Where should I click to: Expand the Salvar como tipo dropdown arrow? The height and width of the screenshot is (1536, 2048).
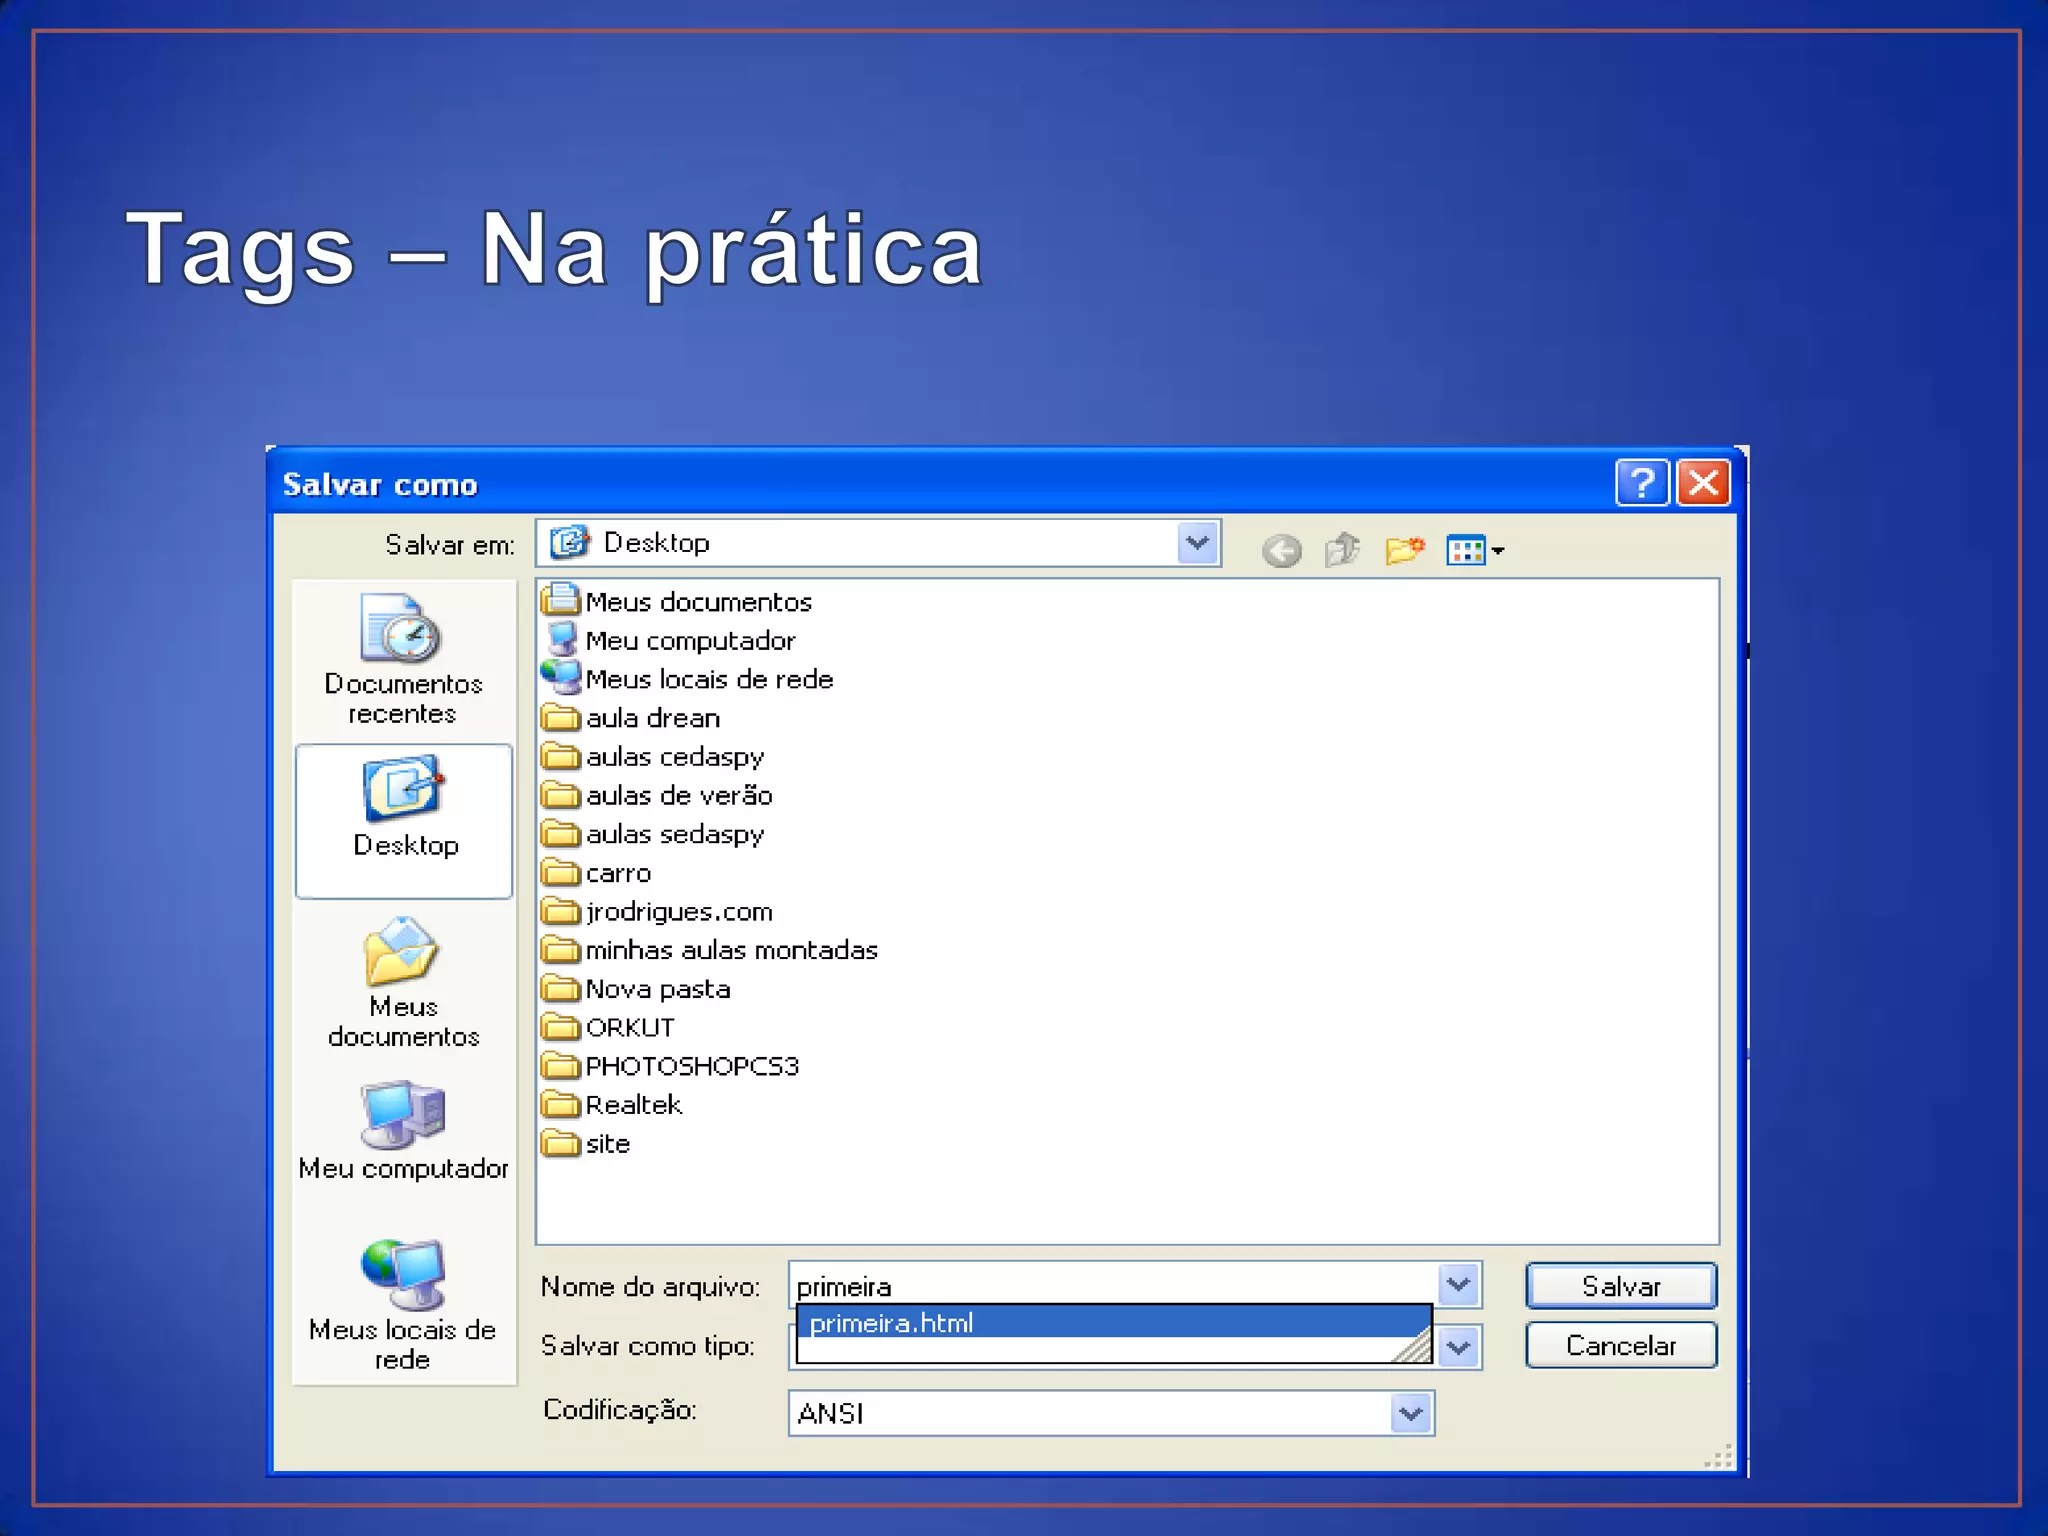pos(1458,1347)
